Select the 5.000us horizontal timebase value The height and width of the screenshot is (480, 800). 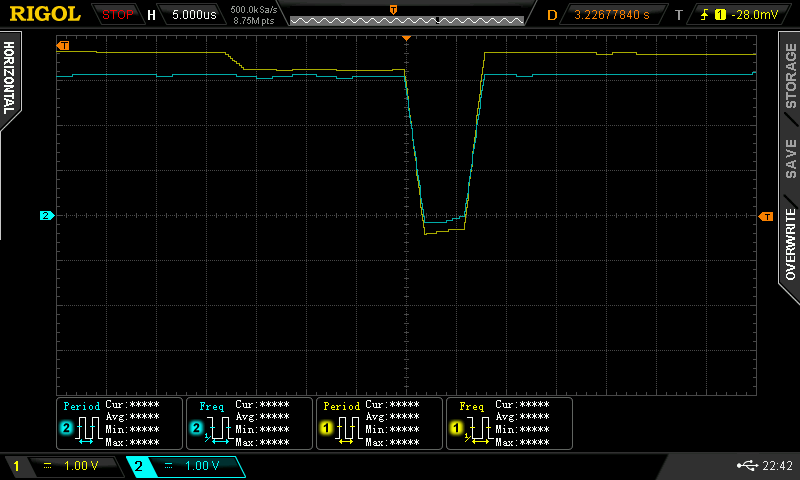coord(194,15)
